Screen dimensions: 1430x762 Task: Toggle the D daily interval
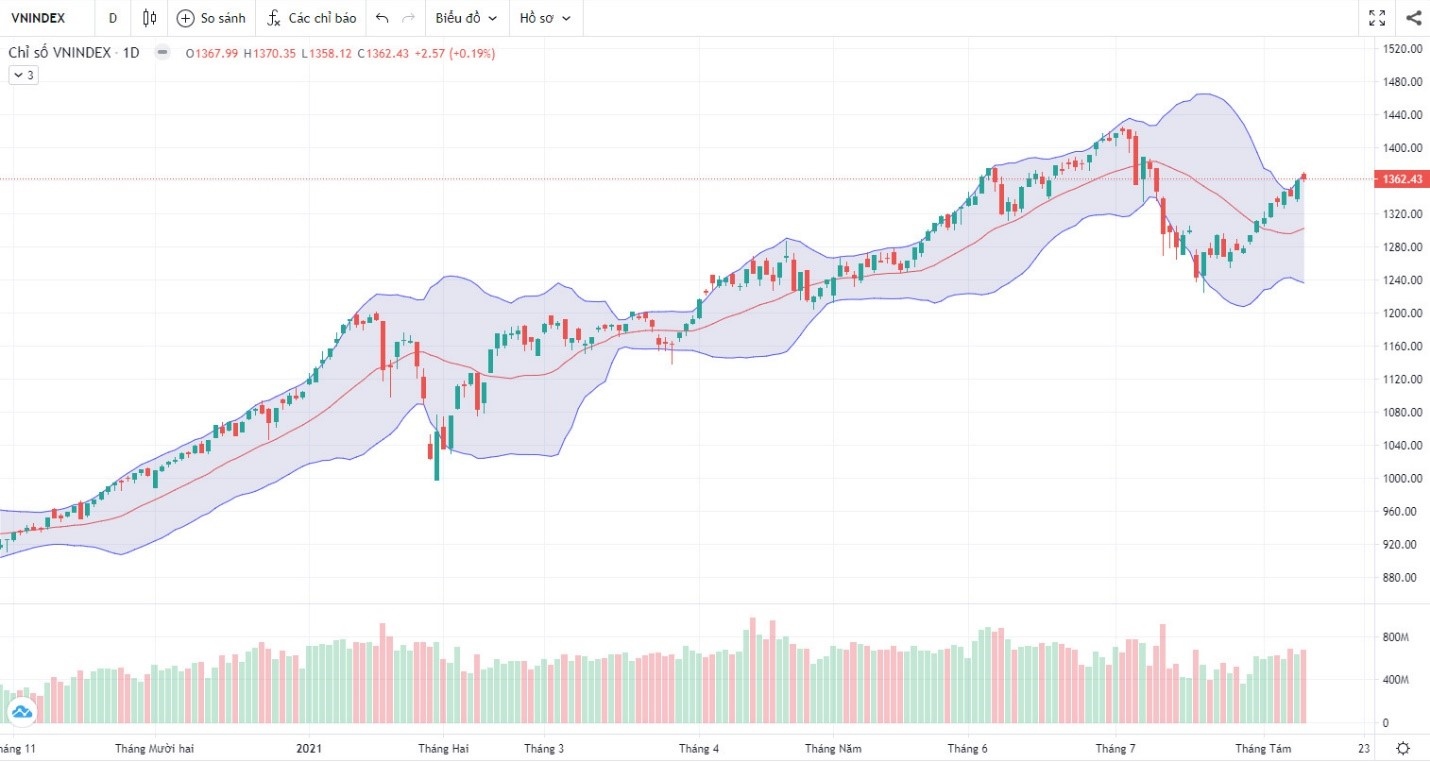click(x=112, y=17)
